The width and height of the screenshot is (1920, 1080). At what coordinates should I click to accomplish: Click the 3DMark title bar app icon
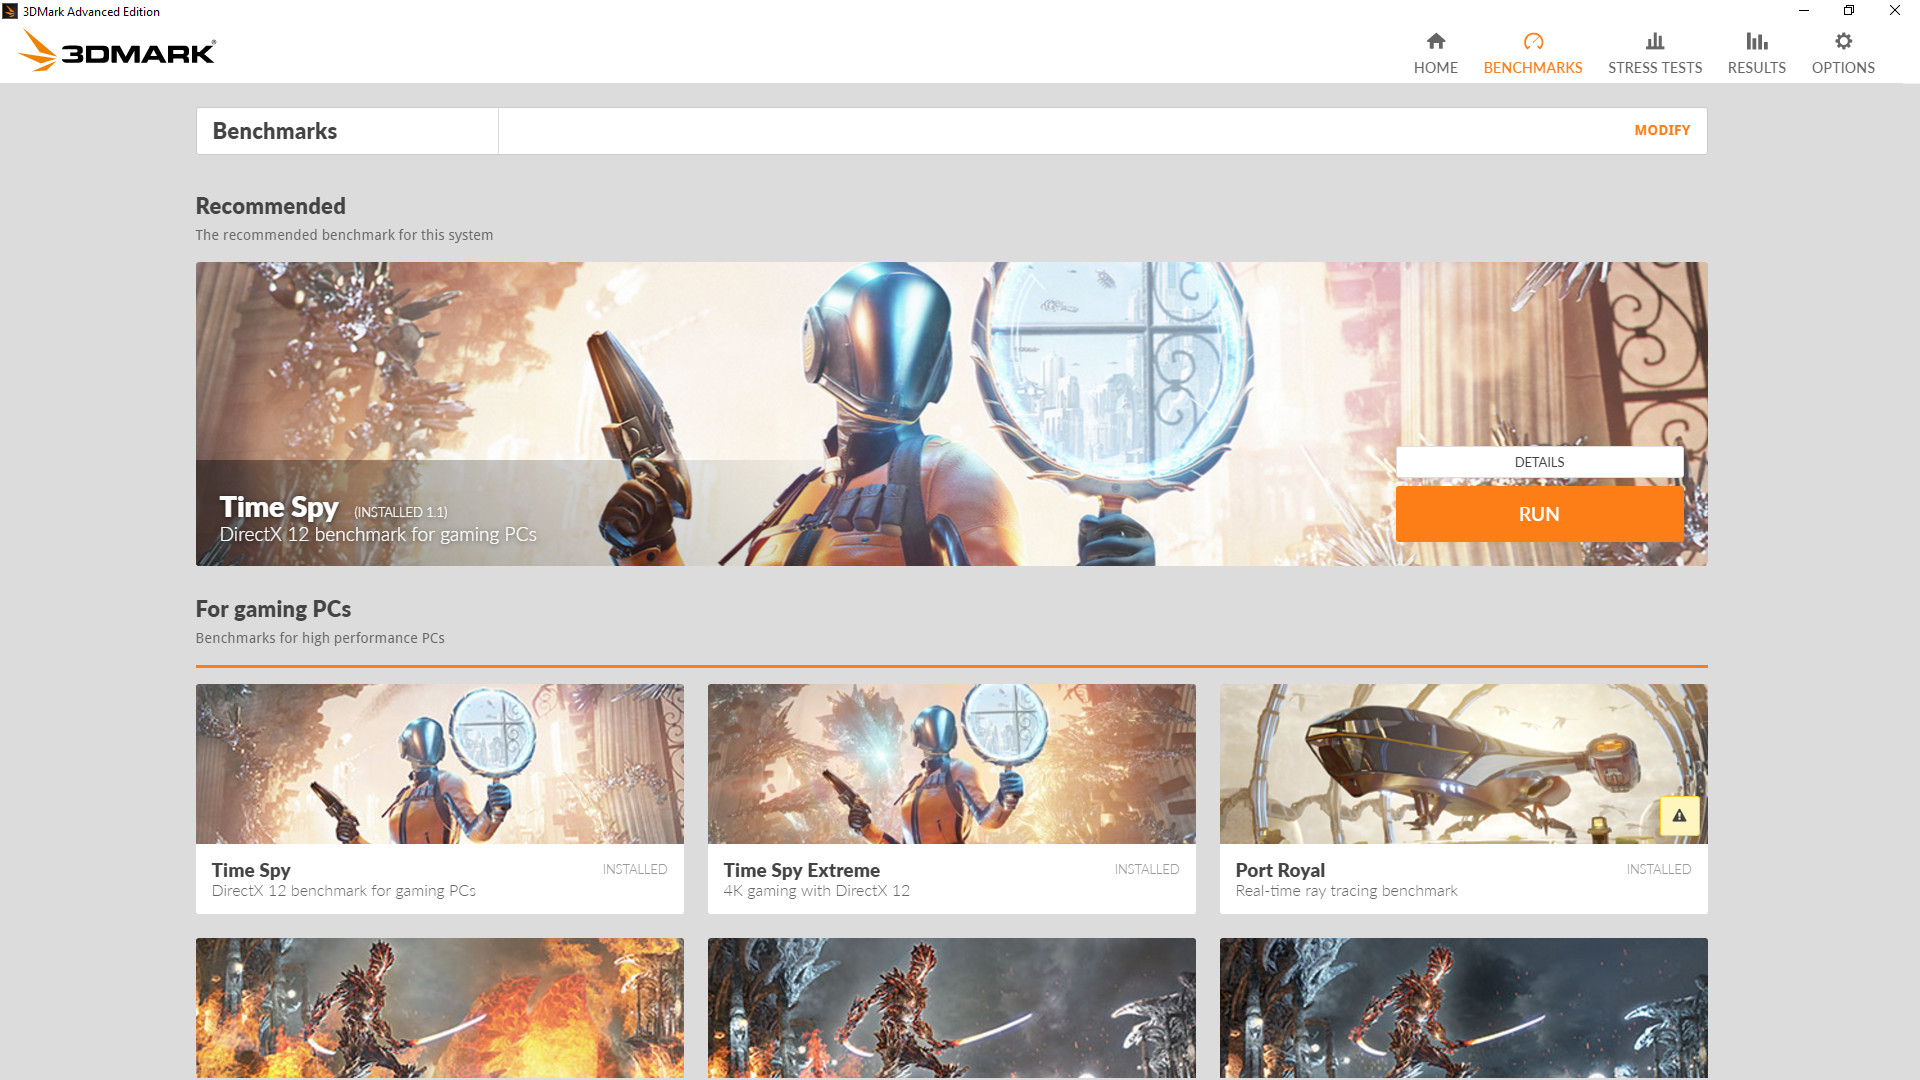(x=10, y=11)
